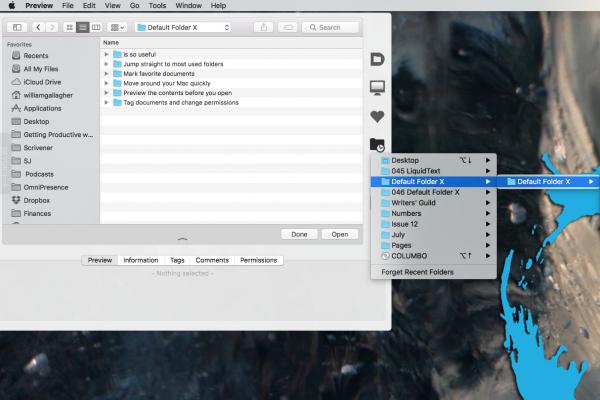Image resolution: width=600 pixels, height=400 pixels.
Task: Collapse the panel with the up chevron
Action: 183,239
